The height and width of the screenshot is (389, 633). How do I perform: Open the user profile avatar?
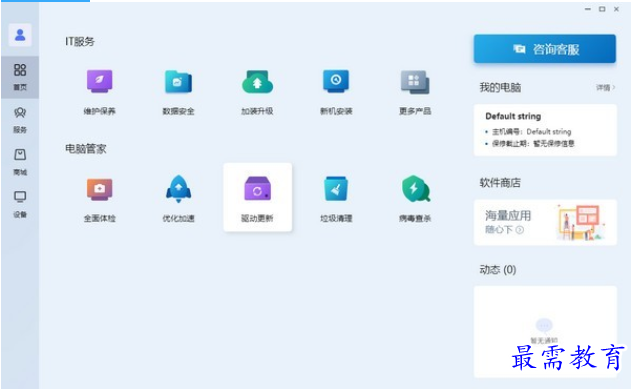[20, 35]
